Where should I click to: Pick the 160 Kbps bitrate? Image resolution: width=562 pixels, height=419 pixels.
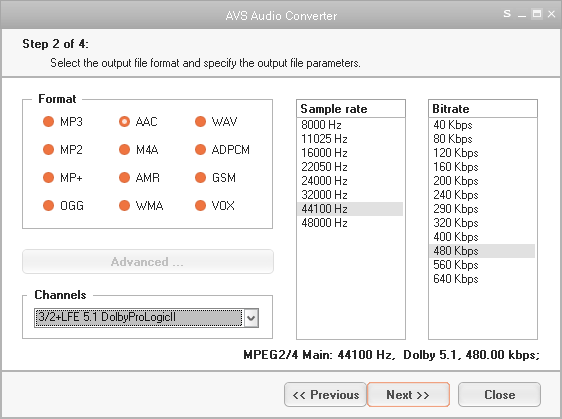[482, 167]
